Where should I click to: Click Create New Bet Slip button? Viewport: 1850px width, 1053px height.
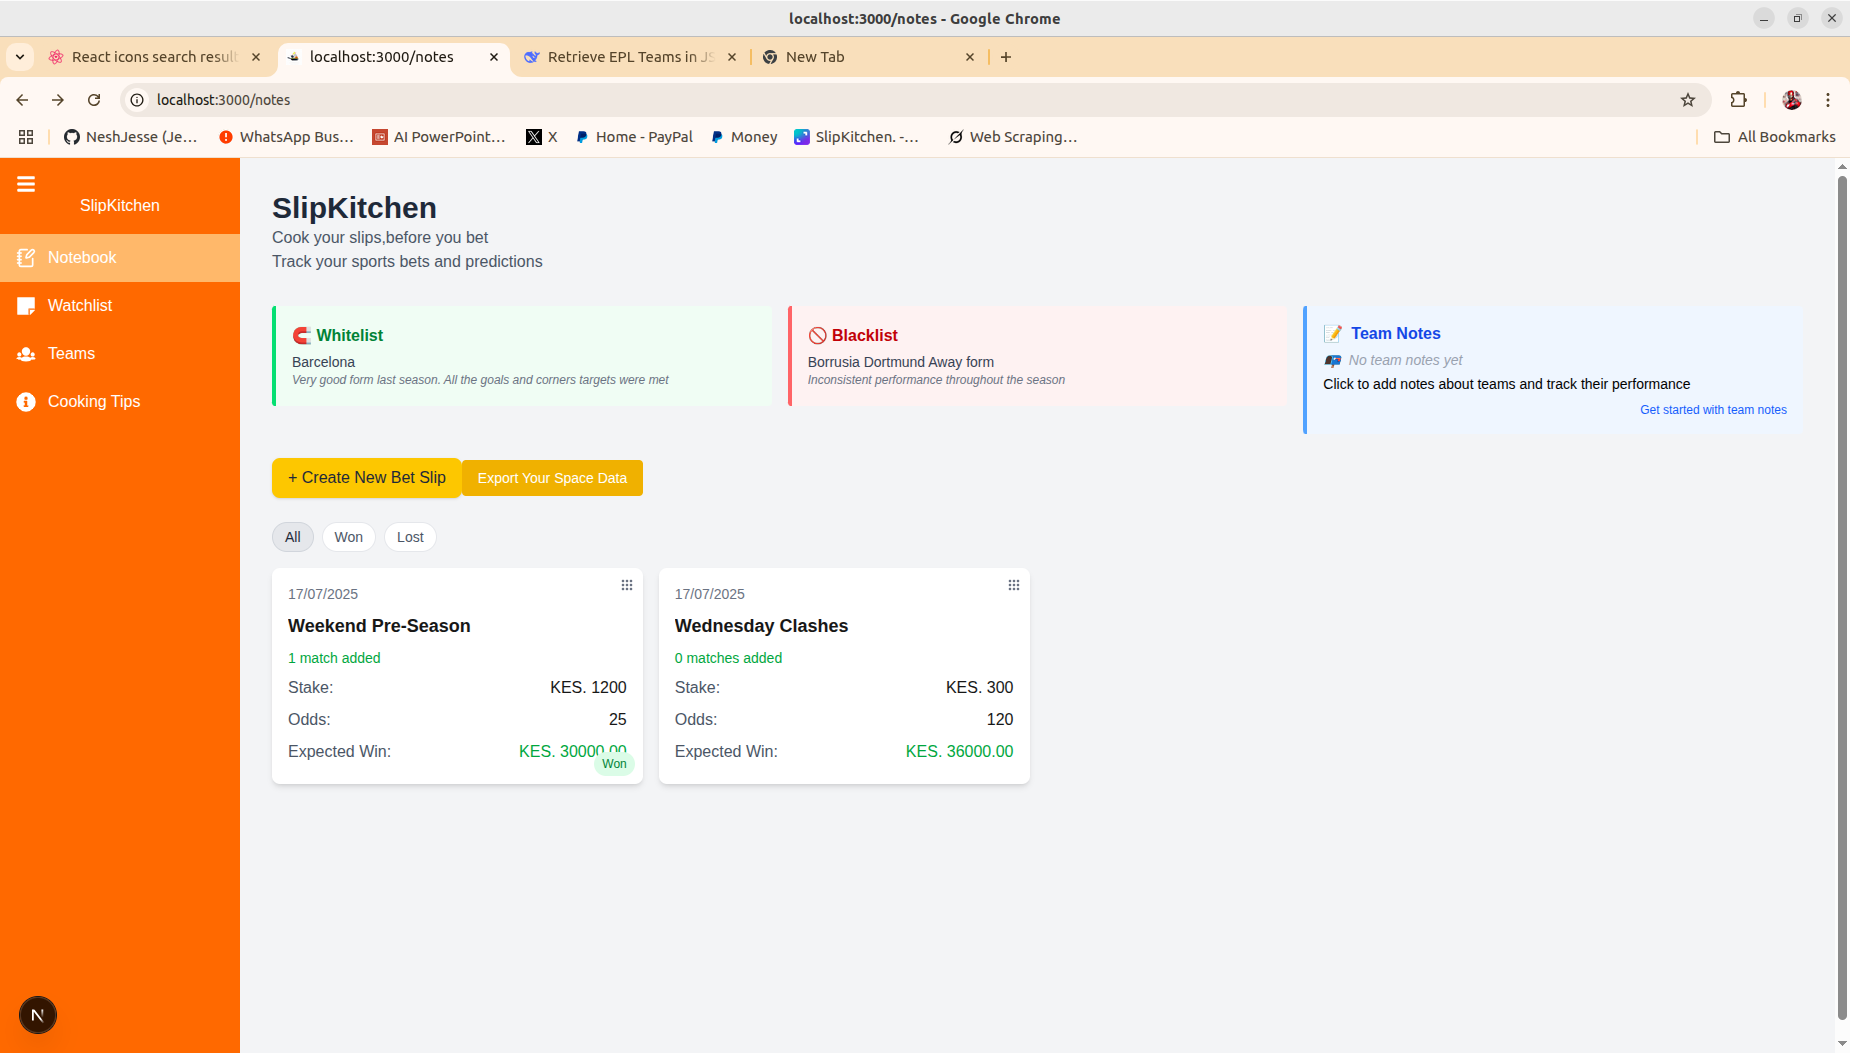click(366, 478)
